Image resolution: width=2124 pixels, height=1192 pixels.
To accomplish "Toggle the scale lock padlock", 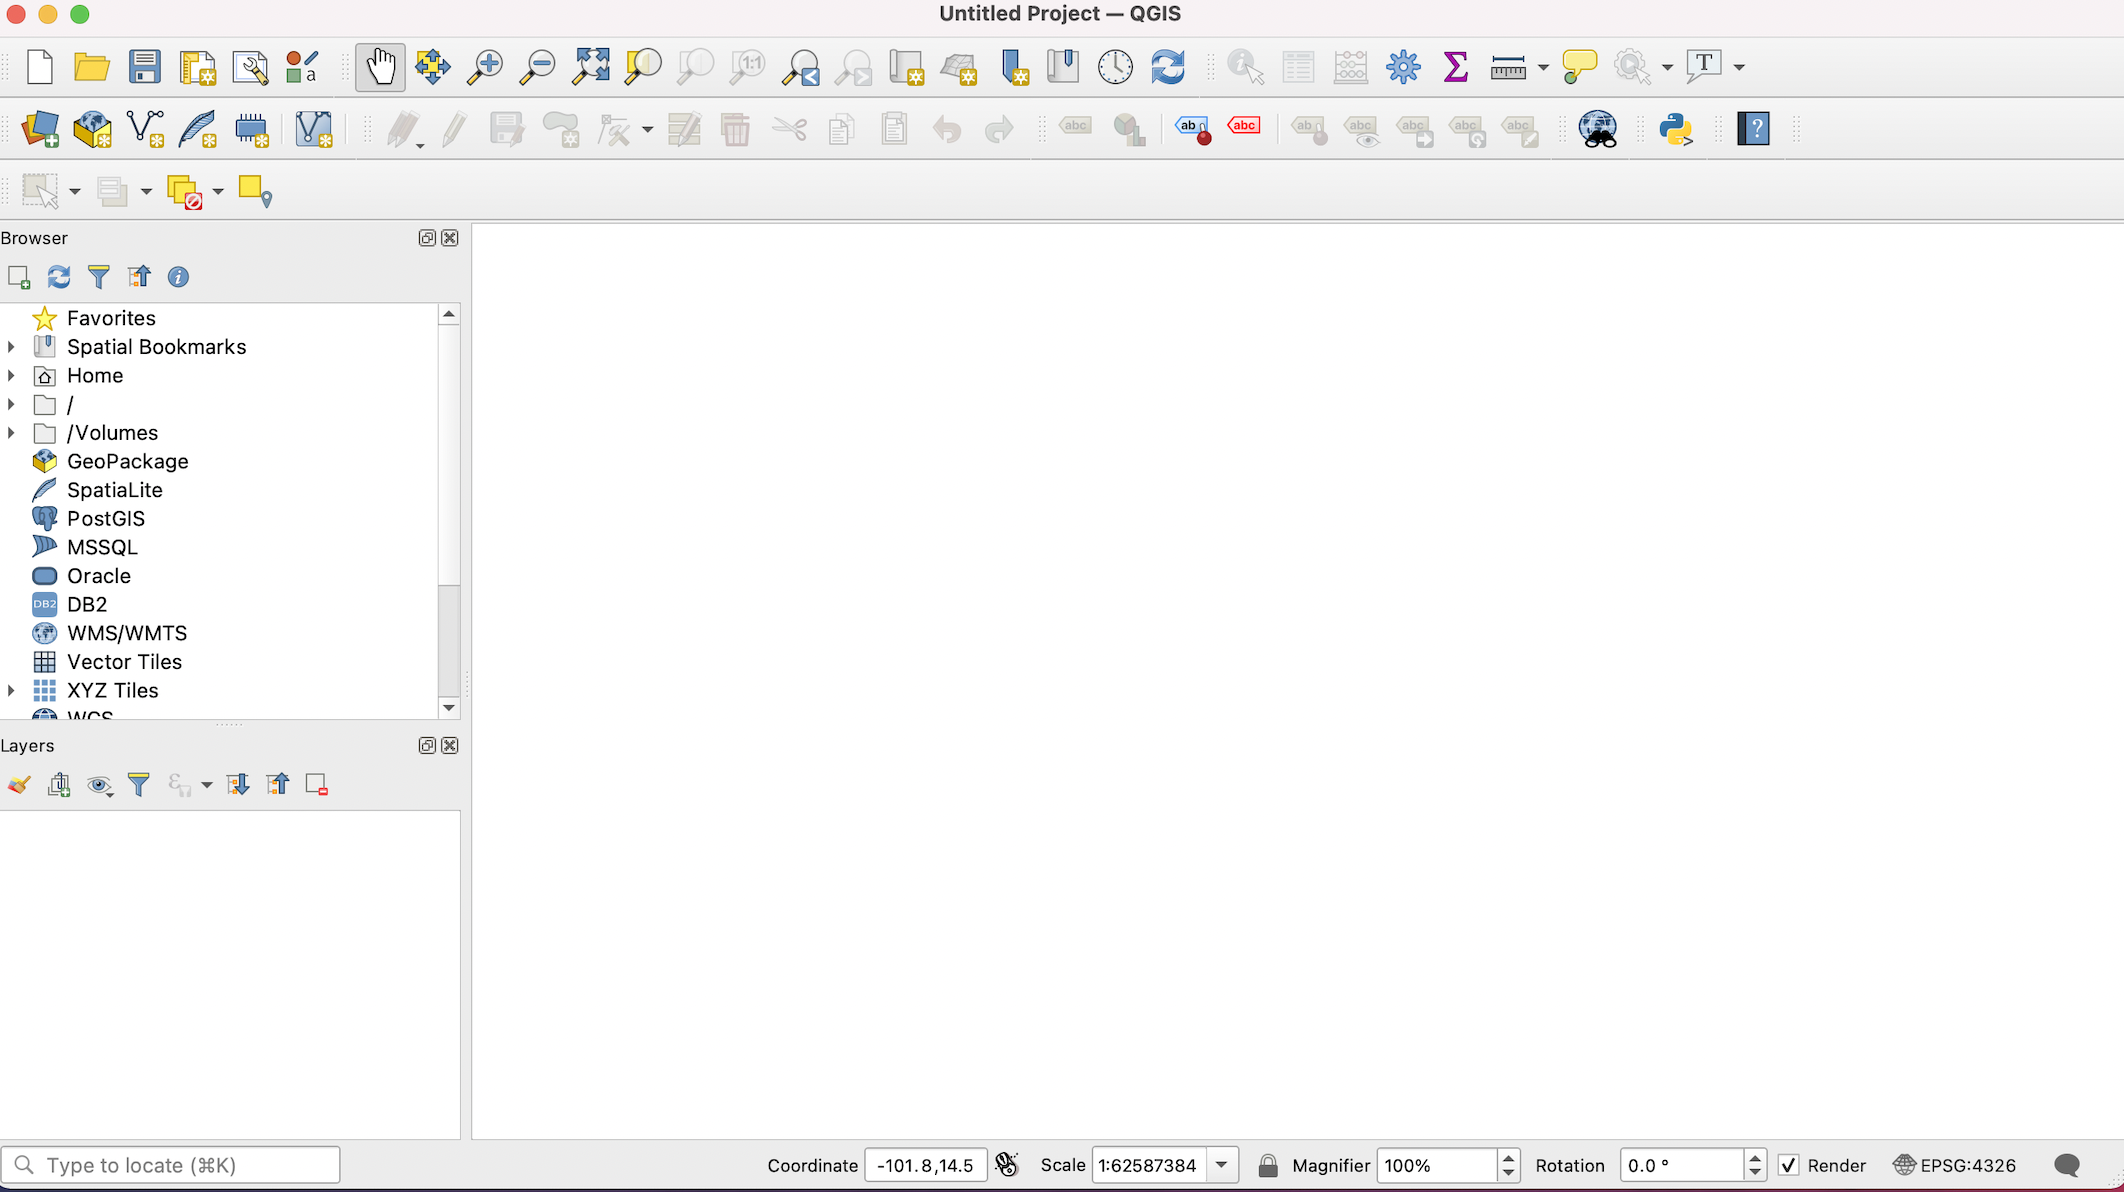I will coord(1267,1165).
